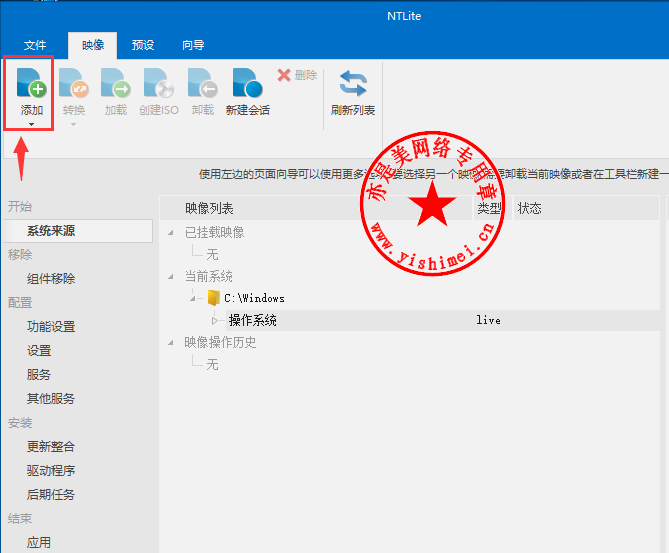The height and width of the screenshot is (553, 669).
Task: Click the 'live' type cell
Action: click(489, 320)
